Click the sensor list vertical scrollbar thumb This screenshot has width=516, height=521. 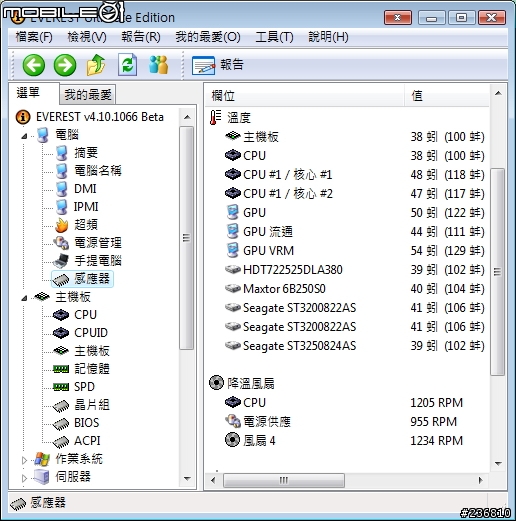click(x=498, y=272)
